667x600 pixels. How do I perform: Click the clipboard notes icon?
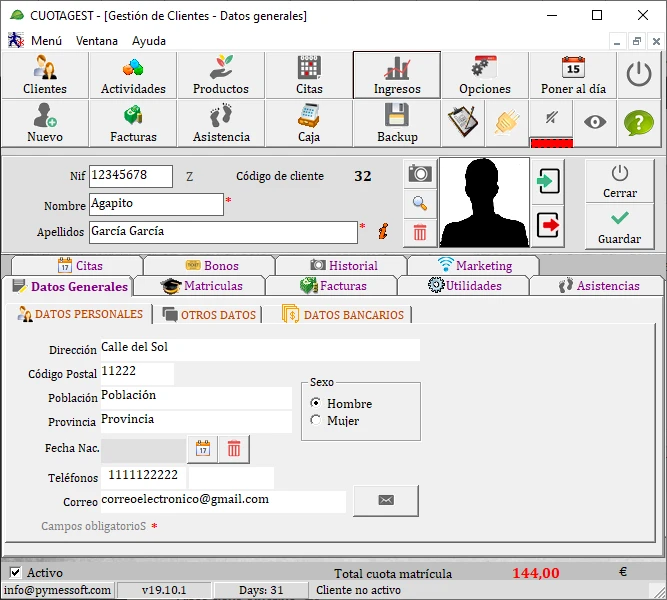coord(463,123)
